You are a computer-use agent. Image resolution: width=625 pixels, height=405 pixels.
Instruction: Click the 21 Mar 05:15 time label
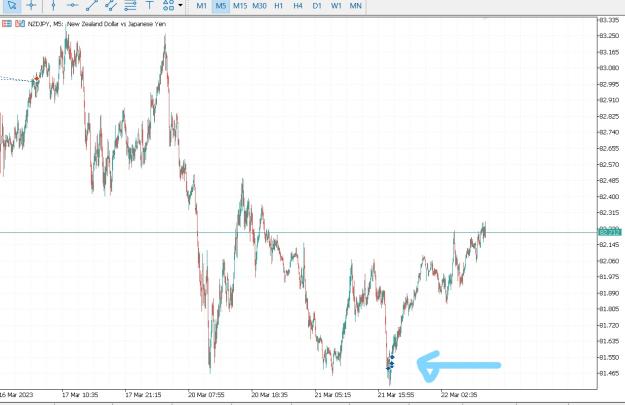[333, 395]
